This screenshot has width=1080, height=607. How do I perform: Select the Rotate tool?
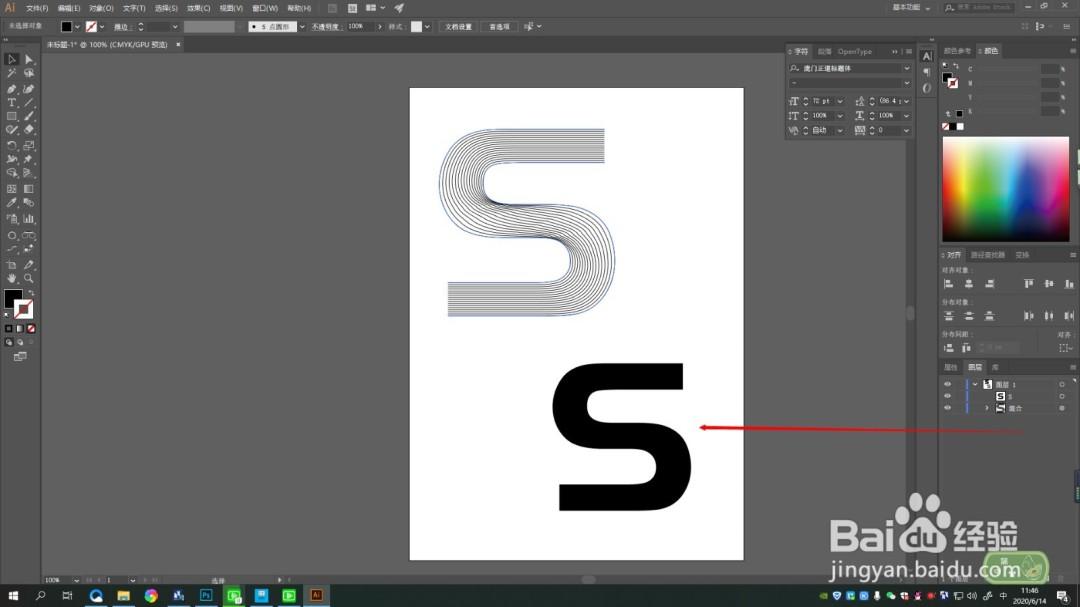click(12, 145)
